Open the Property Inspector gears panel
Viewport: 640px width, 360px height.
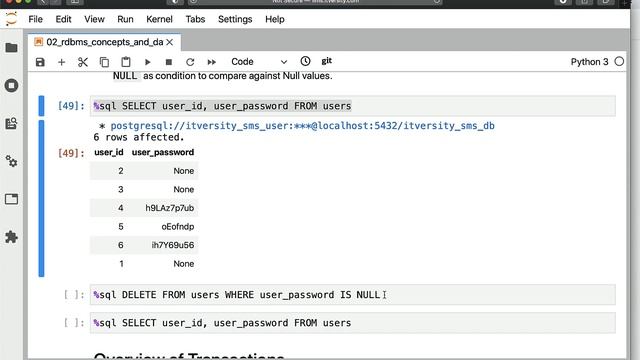(11, 162)
